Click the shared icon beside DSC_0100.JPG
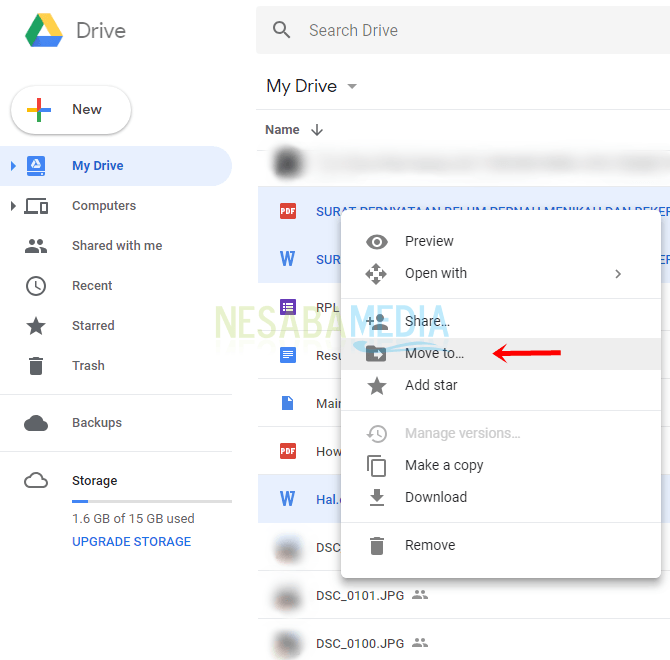 pyautogui.click(x=420, y=642)
